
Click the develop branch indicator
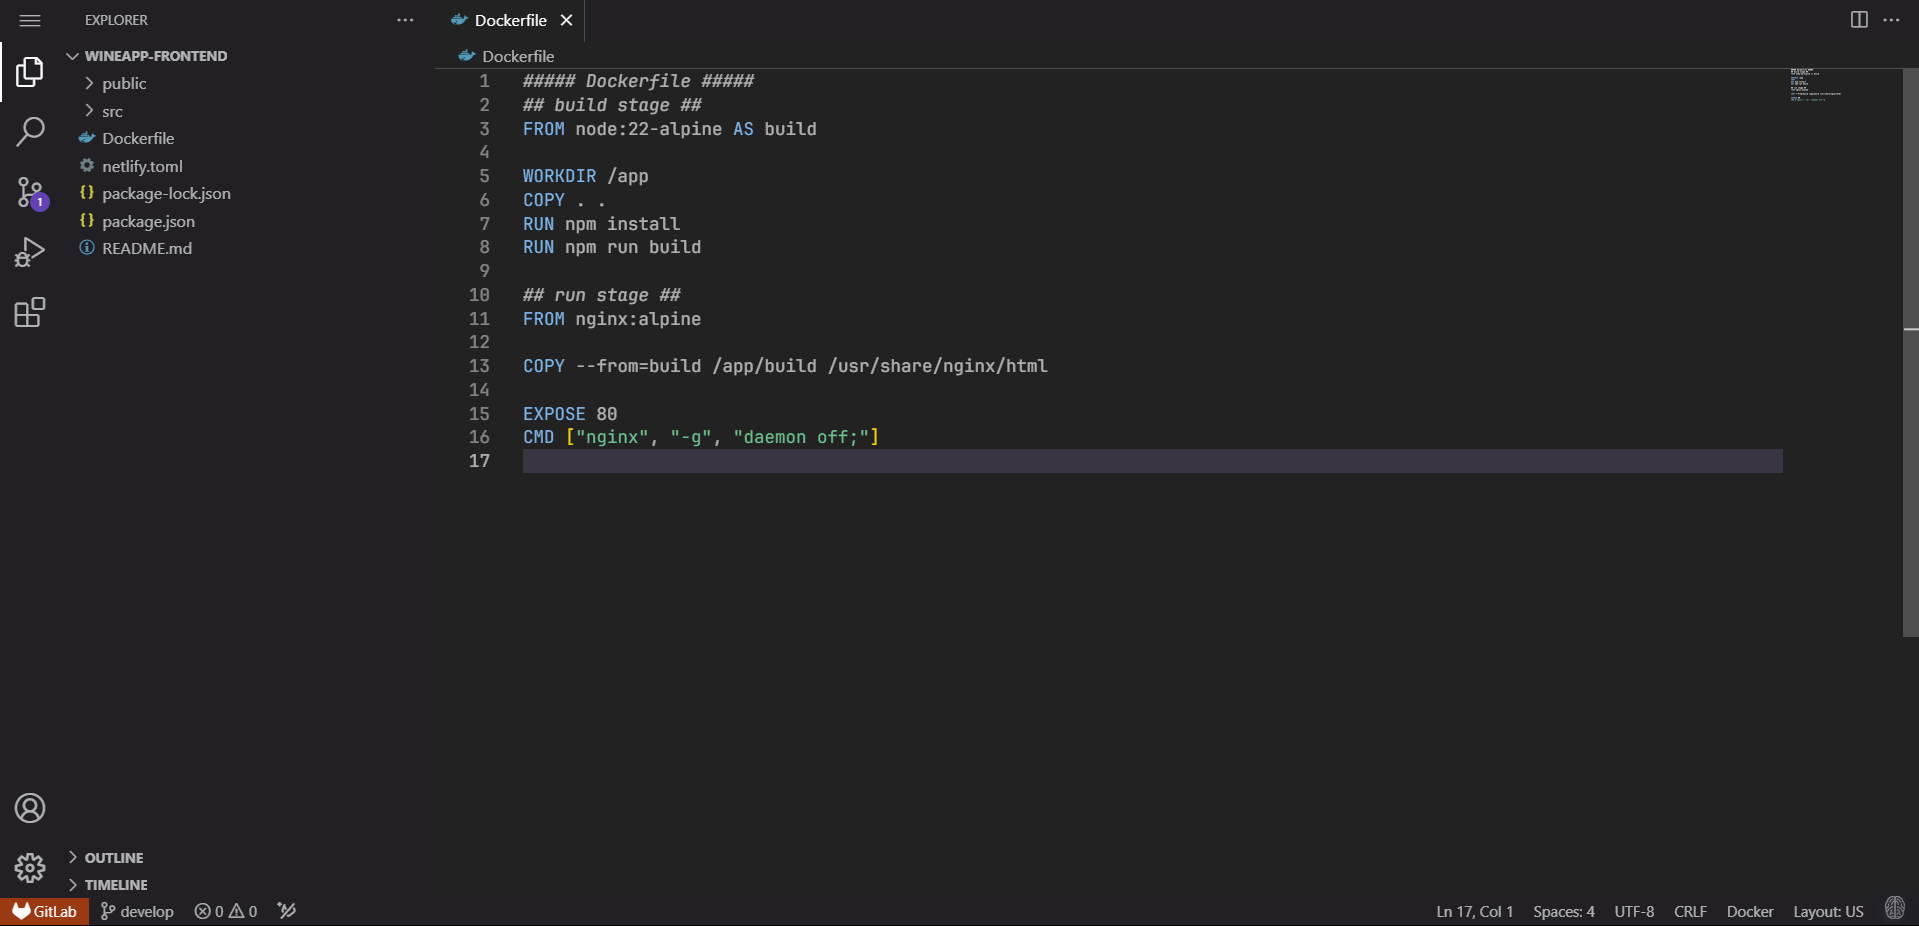137,911
